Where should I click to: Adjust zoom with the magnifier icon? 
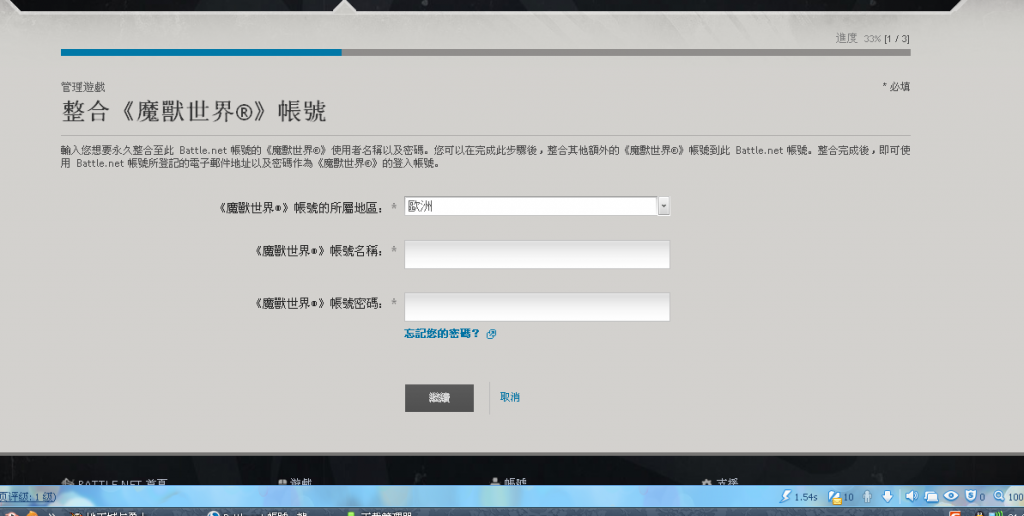(999, 496)
